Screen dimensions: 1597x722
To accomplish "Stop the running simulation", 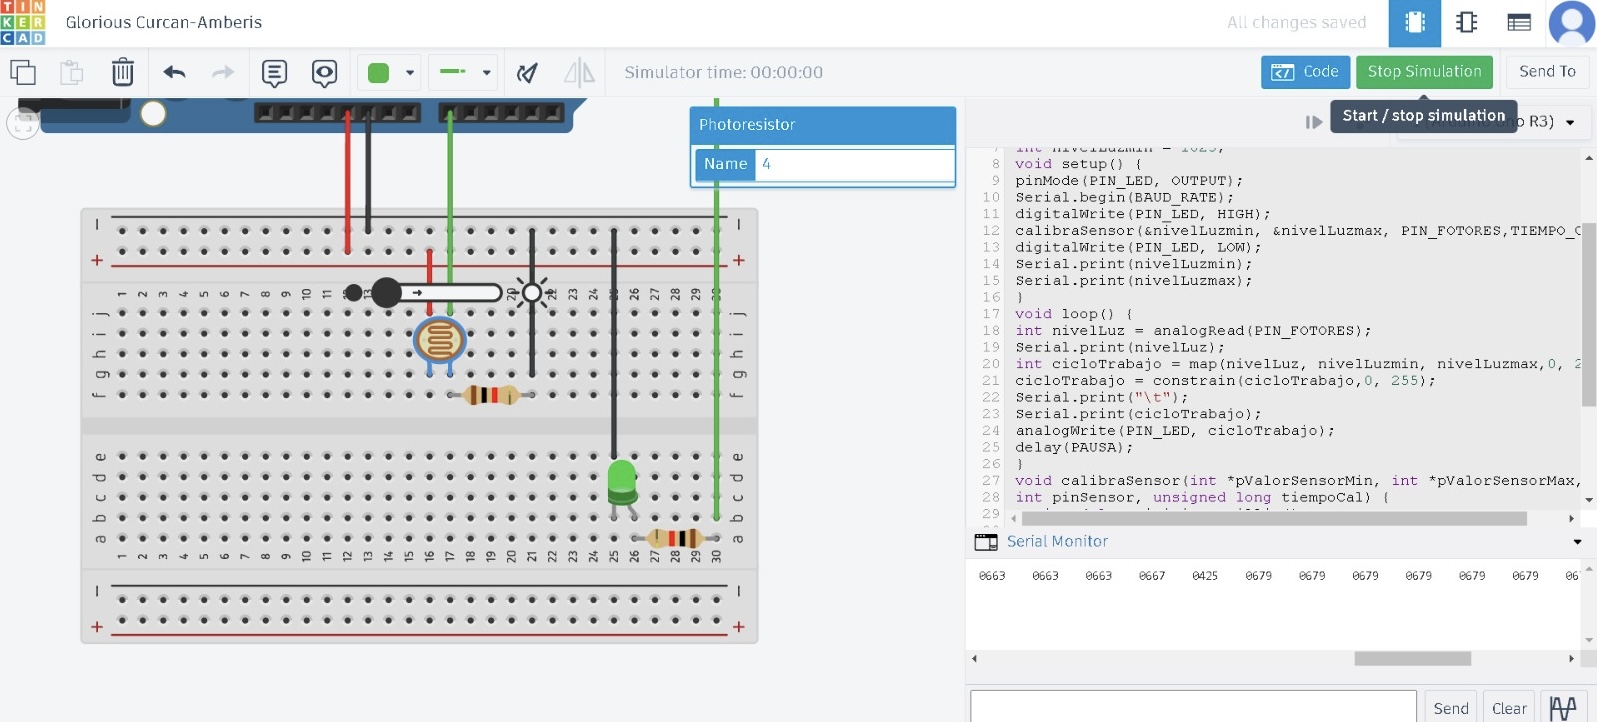I will [1424, 72].
